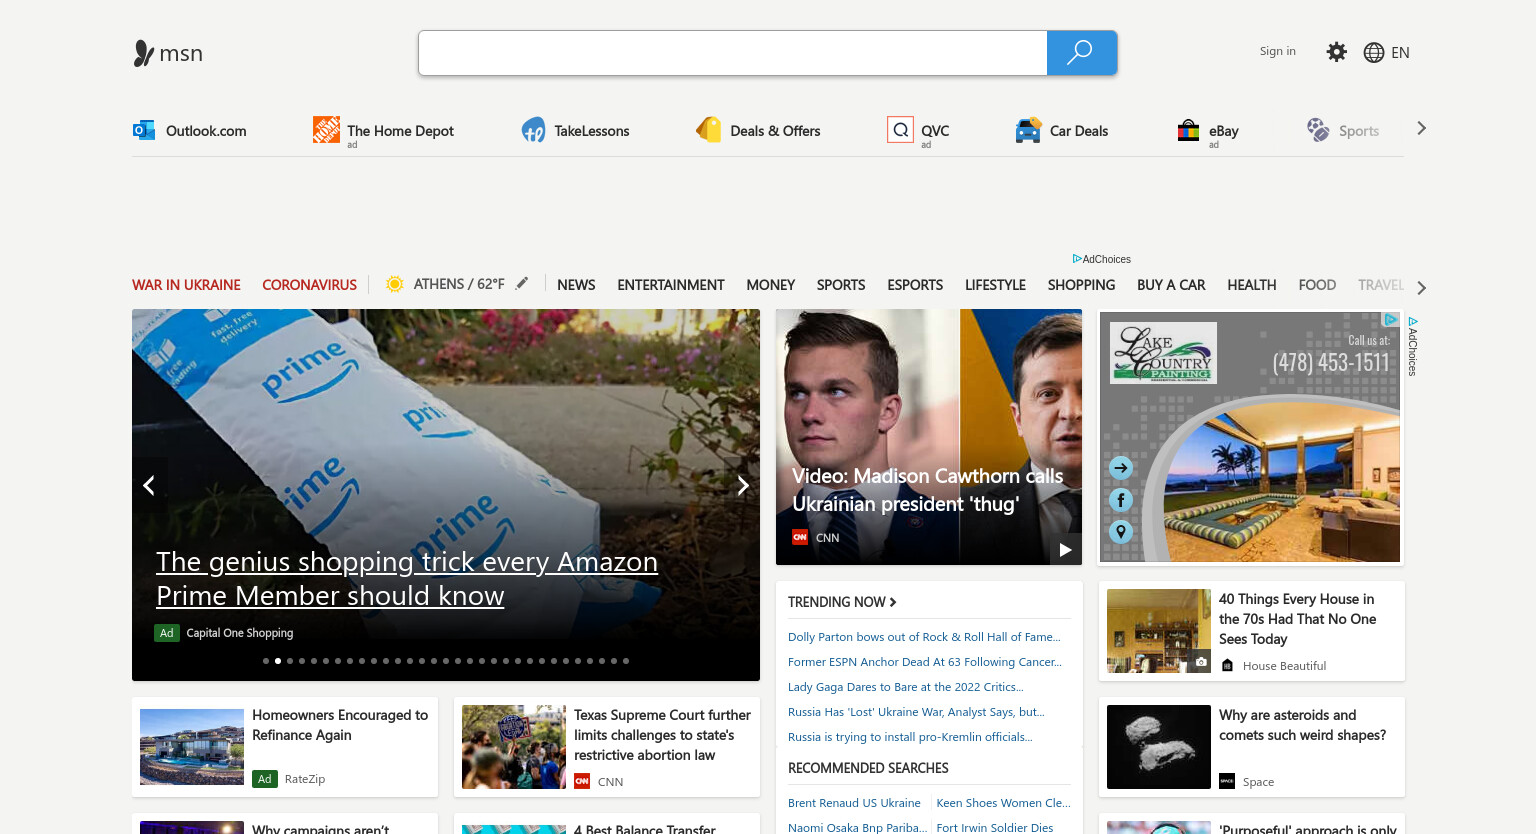Click the CNN logo on the Madison Cawthorn video card
This screenshot has height=834, width=1536.
coord(800,537)
